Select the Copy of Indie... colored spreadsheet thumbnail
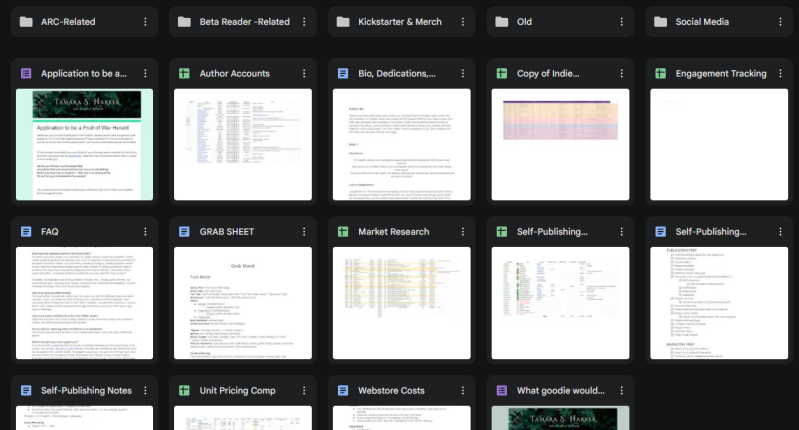Image resolution: width=799 pixels, height=430 pixels. [x=561, y=145]
